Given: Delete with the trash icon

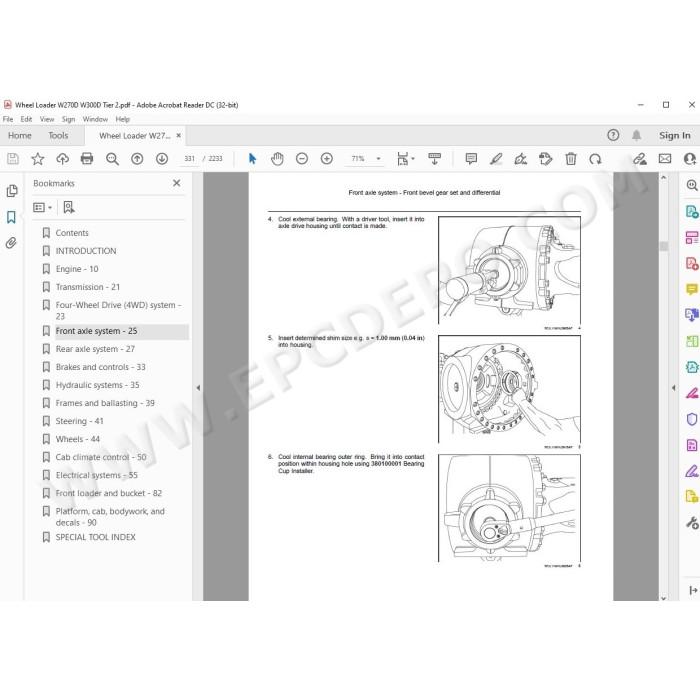Looking at the screenshot, I should [571, 158].
